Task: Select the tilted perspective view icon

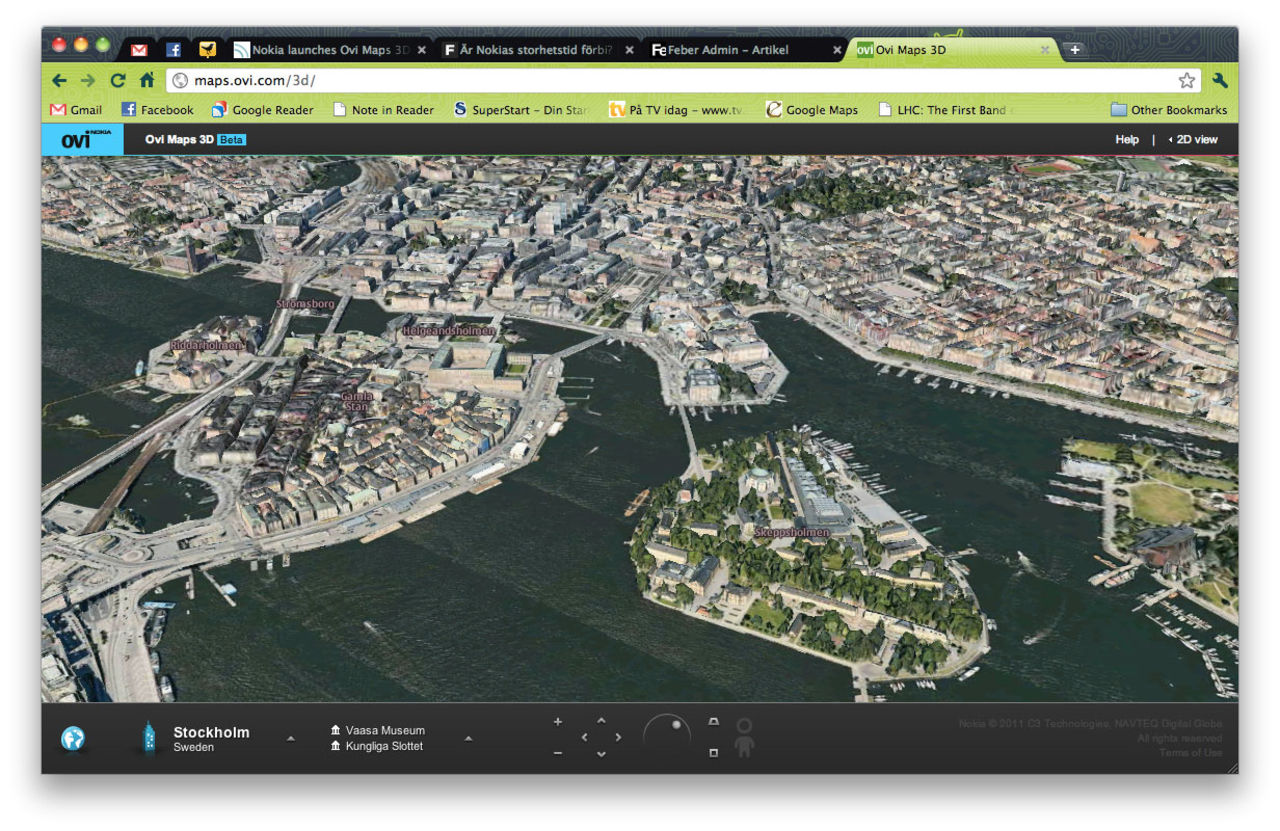Action: tap(713, 722)
